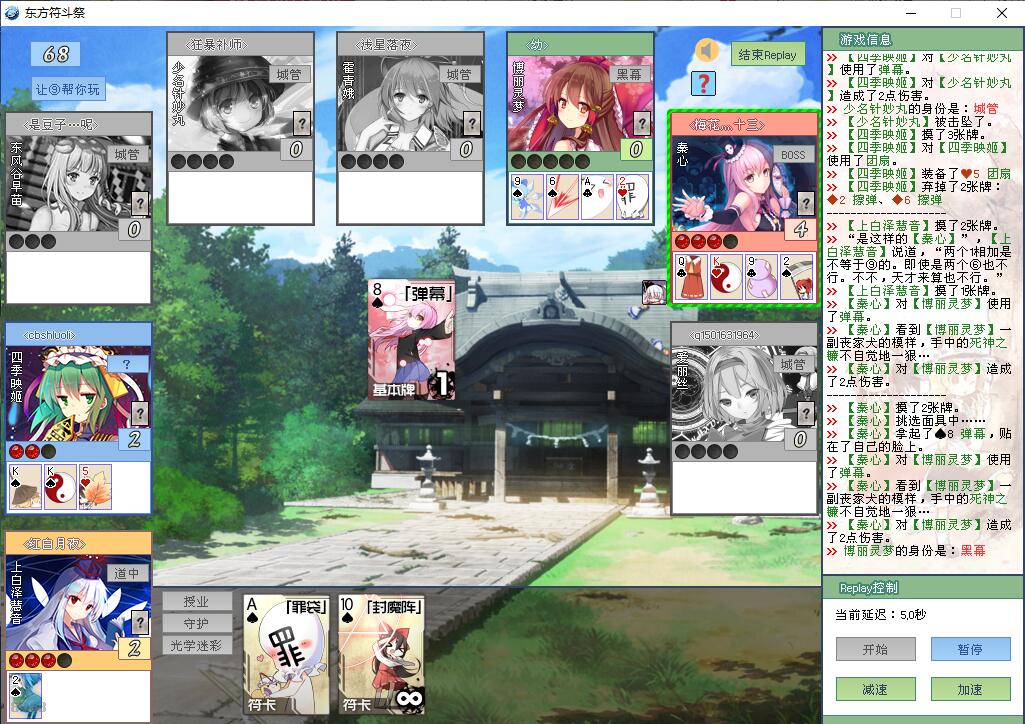
Task: Speed up the replay with 加速
Action: [971, 689]
